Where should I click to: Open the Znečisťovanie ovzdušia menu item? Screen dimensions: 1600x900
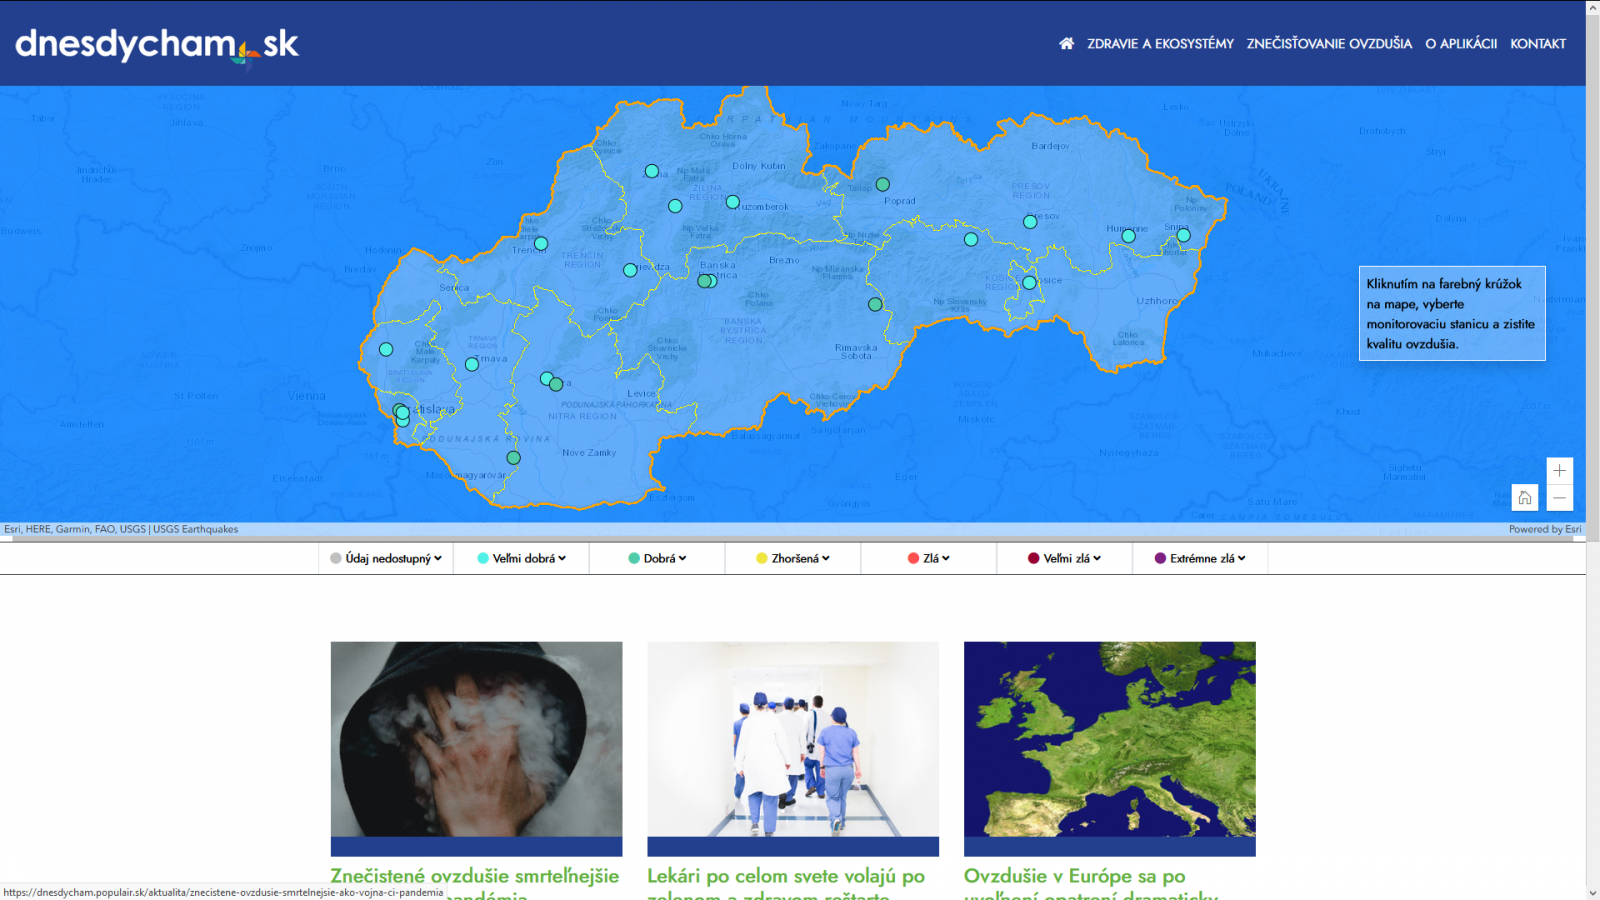coord(1329,44)
